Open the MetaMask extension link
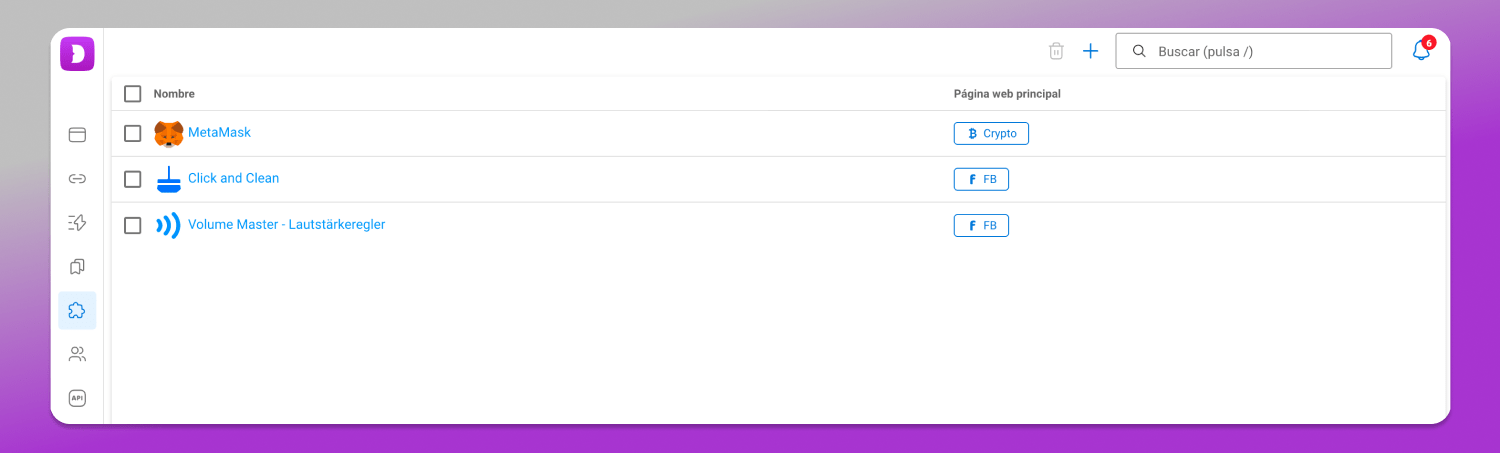 coord(219,133)
